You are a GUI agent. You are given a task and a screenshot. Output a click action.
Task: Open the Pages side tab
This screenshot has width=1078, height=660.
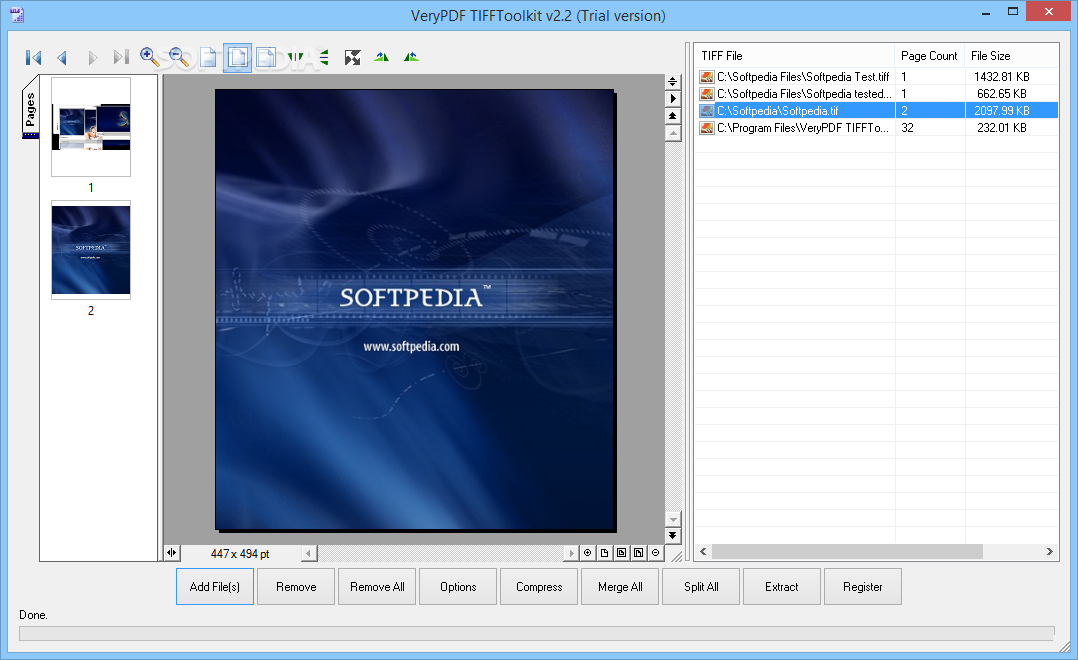tap(30, 107)
